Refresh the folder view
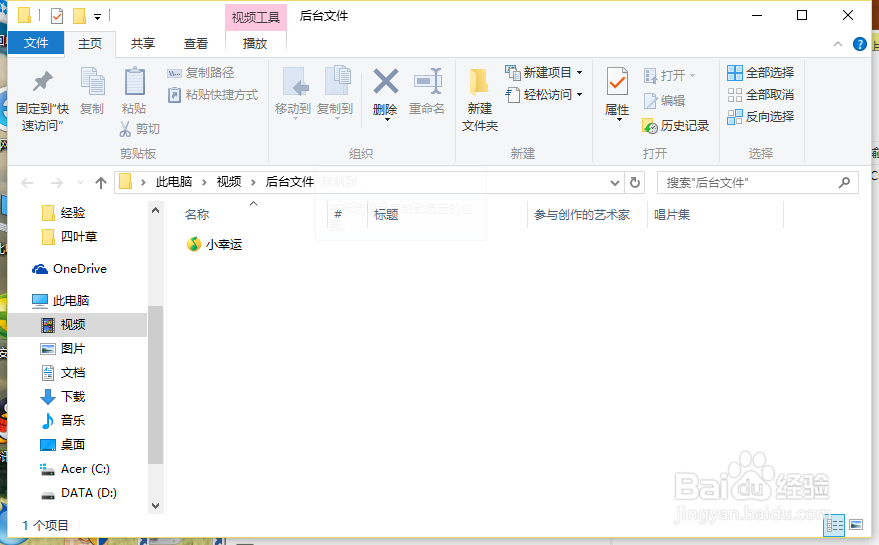 pos(635,183)
